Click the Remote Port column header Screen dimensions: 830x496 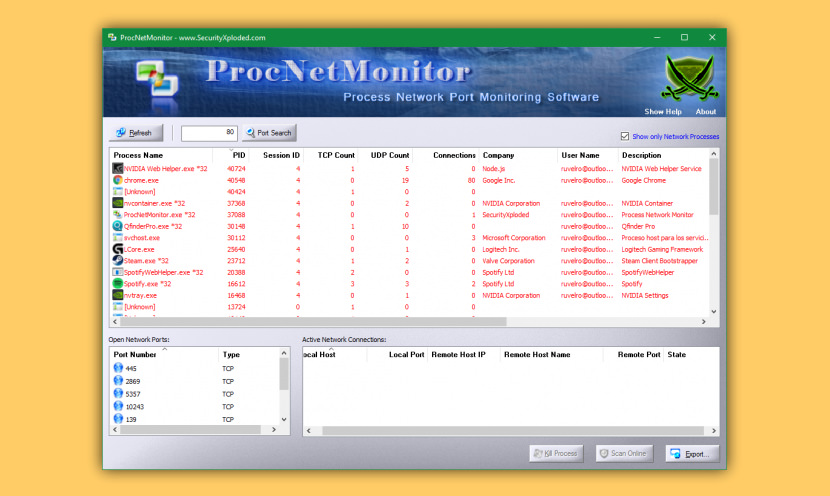tap(634, 355)
